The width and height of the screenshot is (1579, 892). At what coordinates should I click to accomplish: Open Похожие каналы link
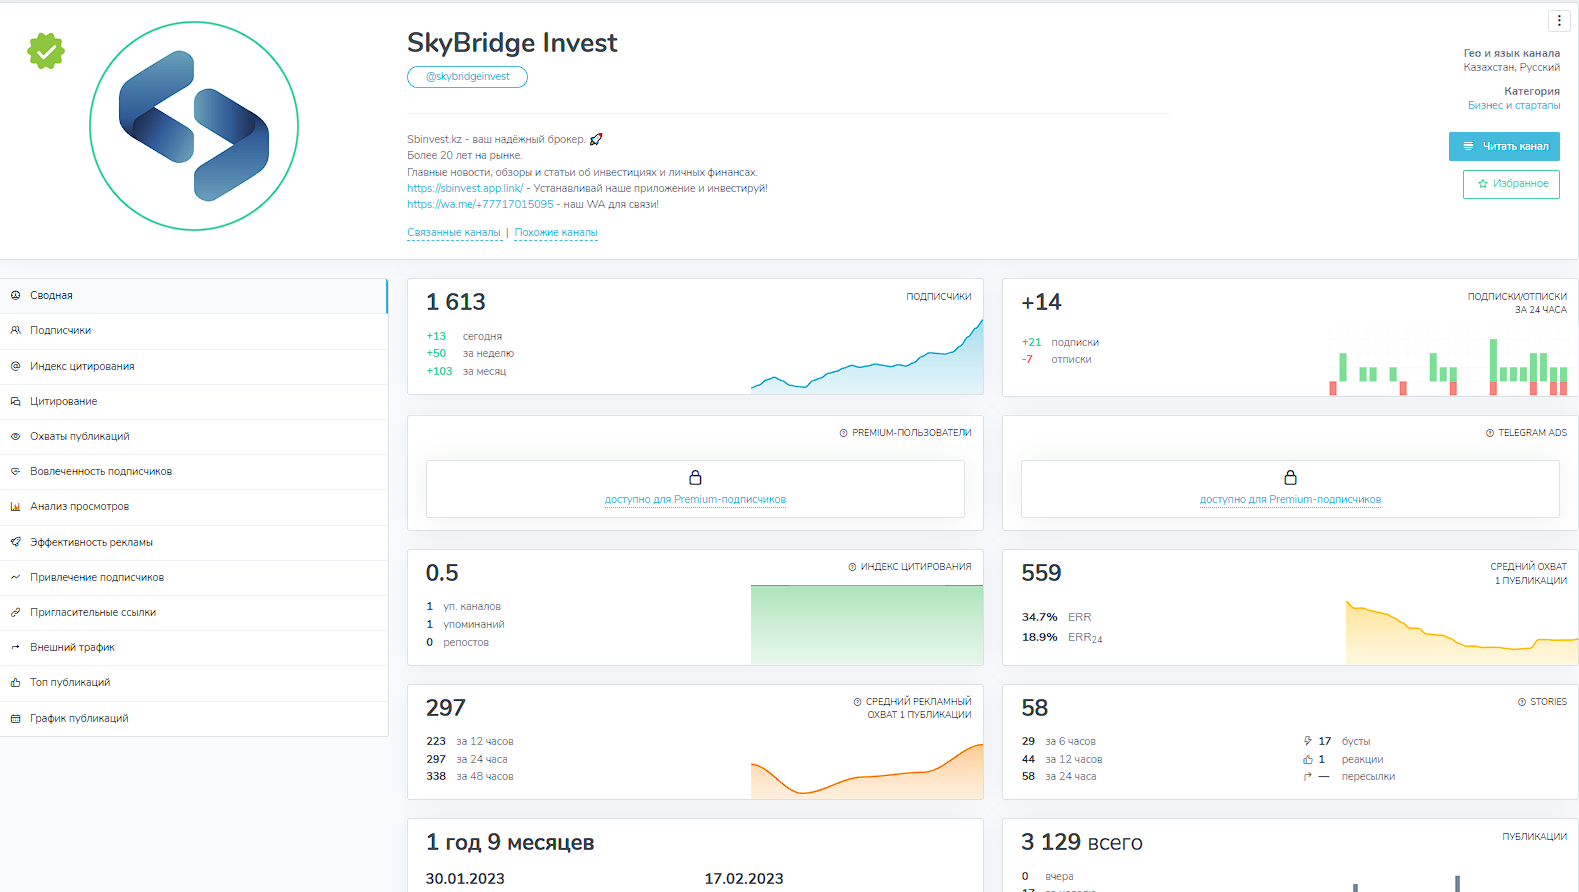[556, 232]
